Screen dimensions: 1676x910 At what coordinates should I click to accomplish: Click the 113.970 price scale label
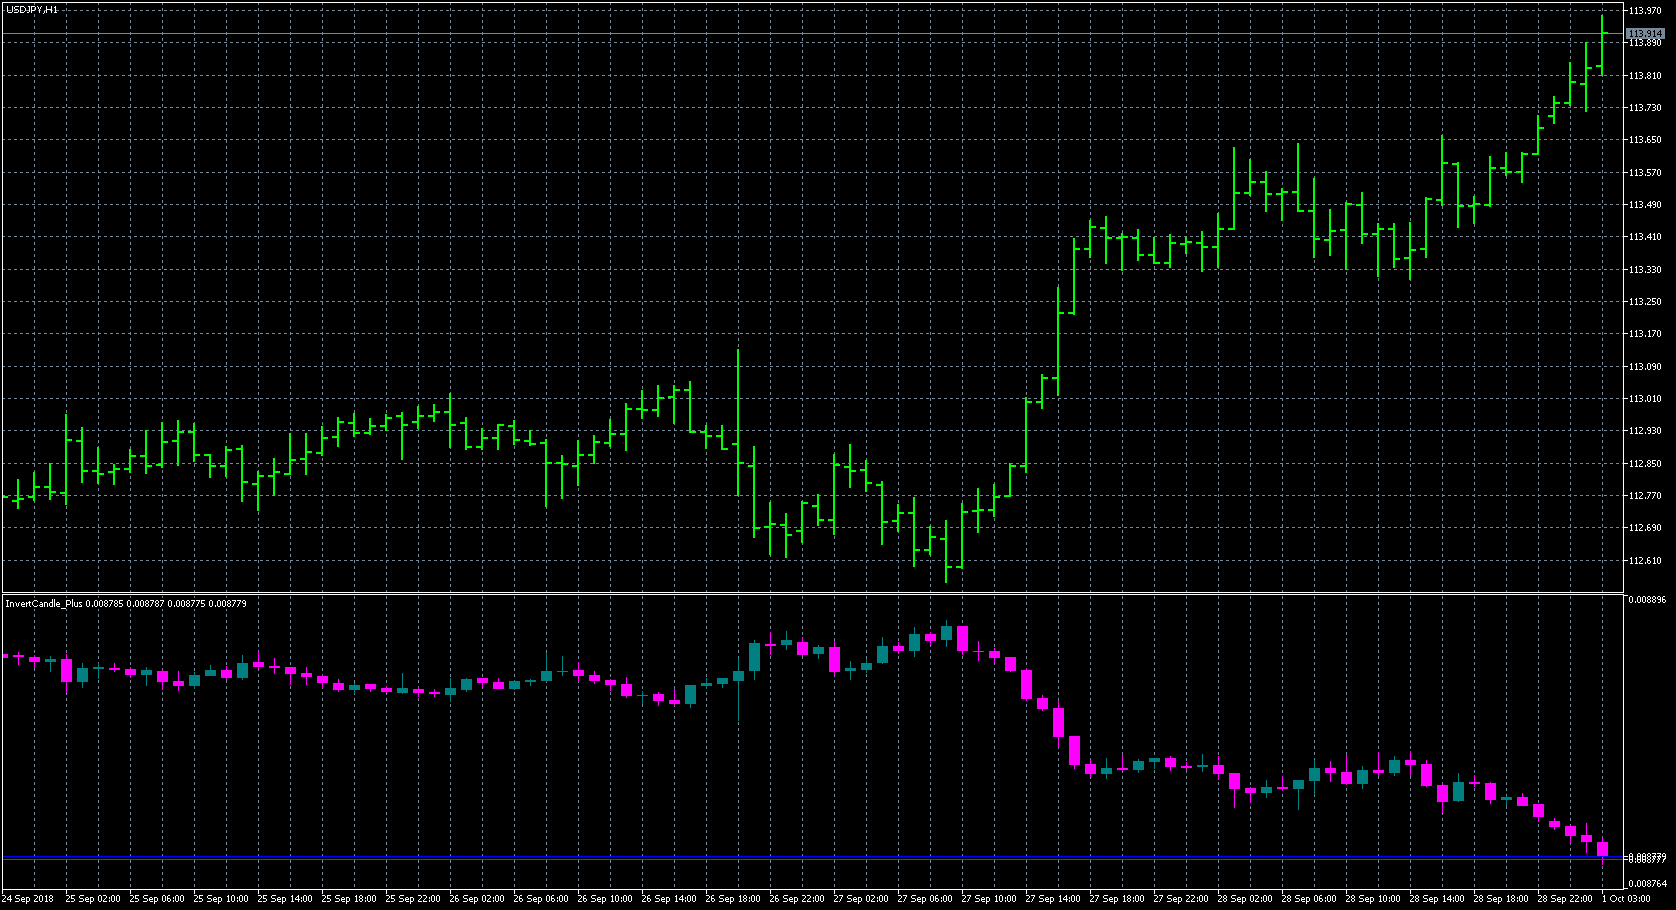1645,11
